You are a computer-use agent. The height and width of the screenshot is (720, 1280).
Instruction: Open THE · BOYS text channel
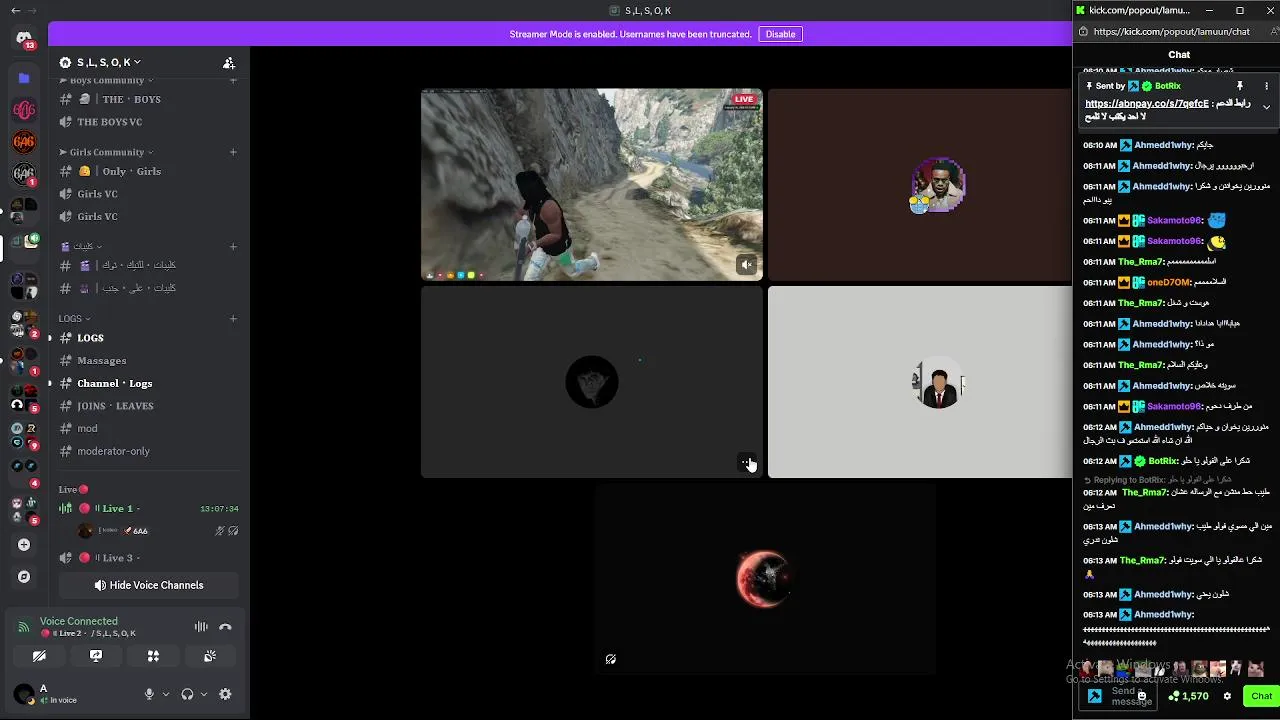tap(148, 99)
